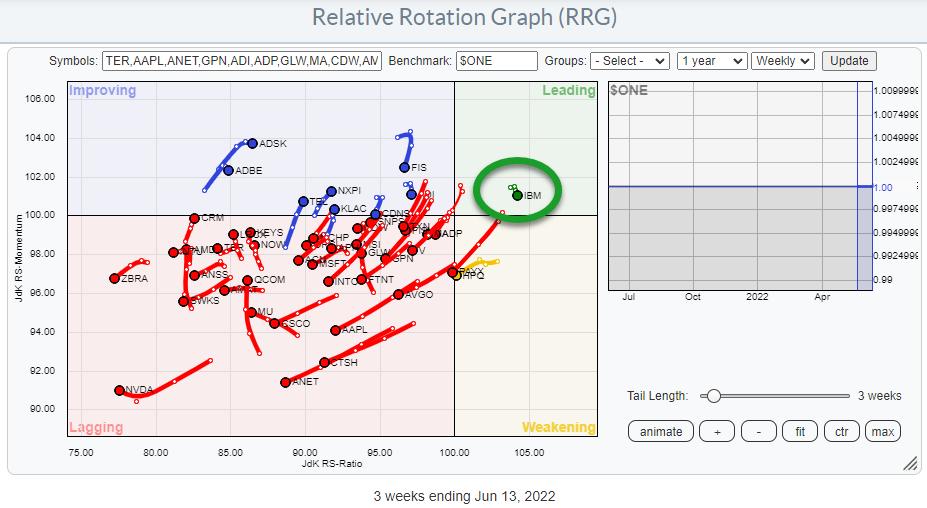Image resolution: width=927 pixels, height=508 pixels.
Task: Click the minus zoom-out button
Action: (759, 432)
